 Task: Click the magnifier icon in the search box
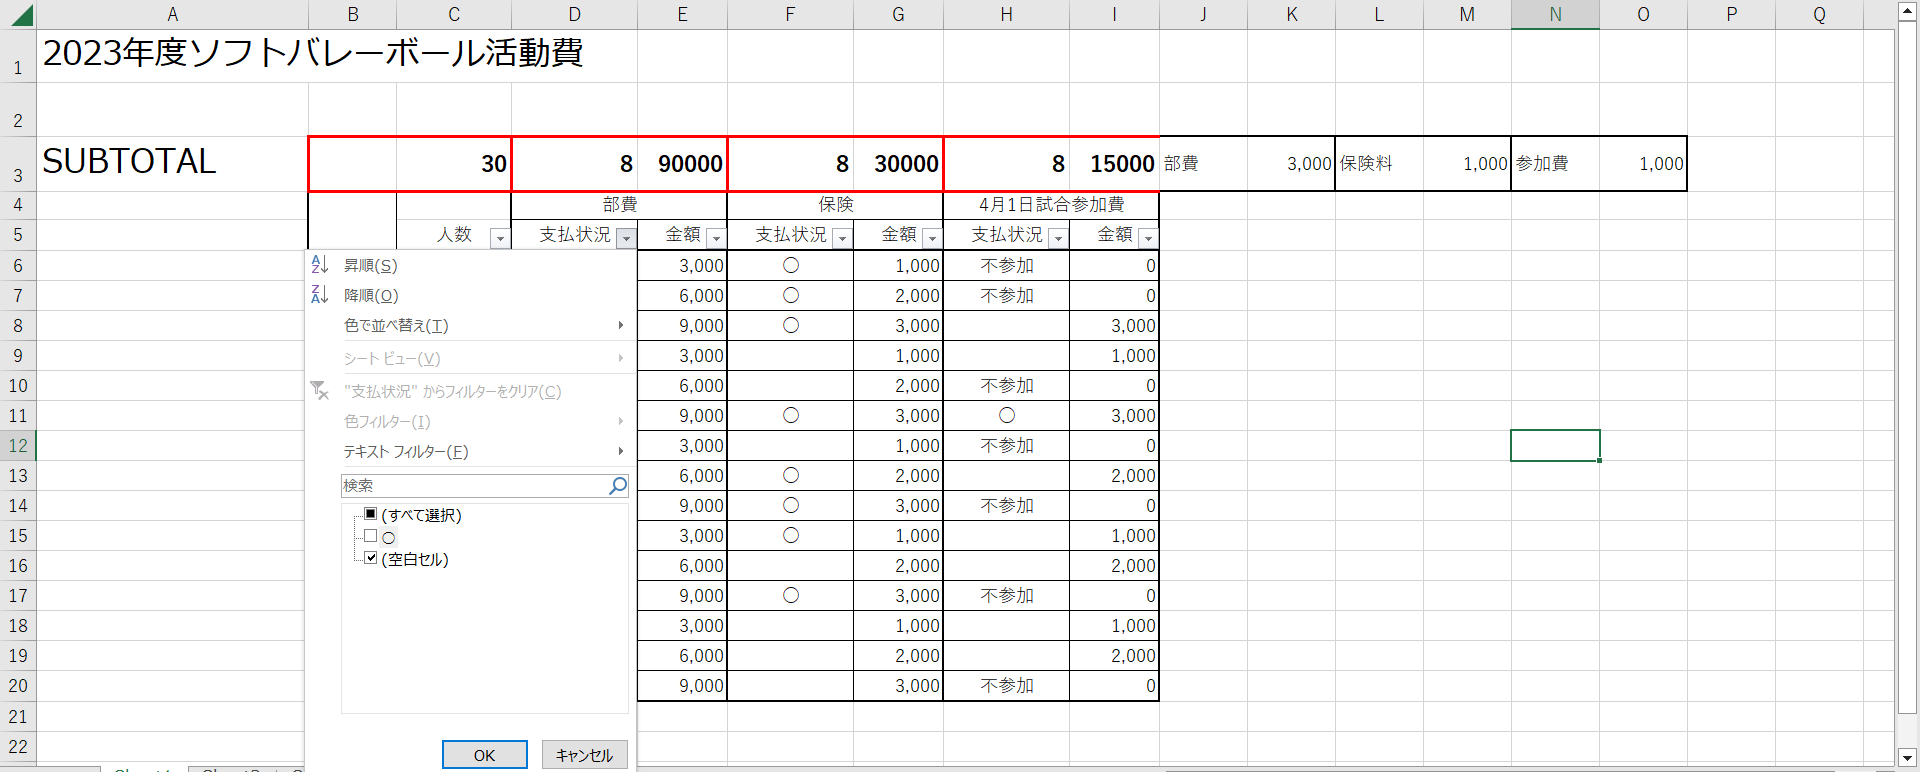618,486
